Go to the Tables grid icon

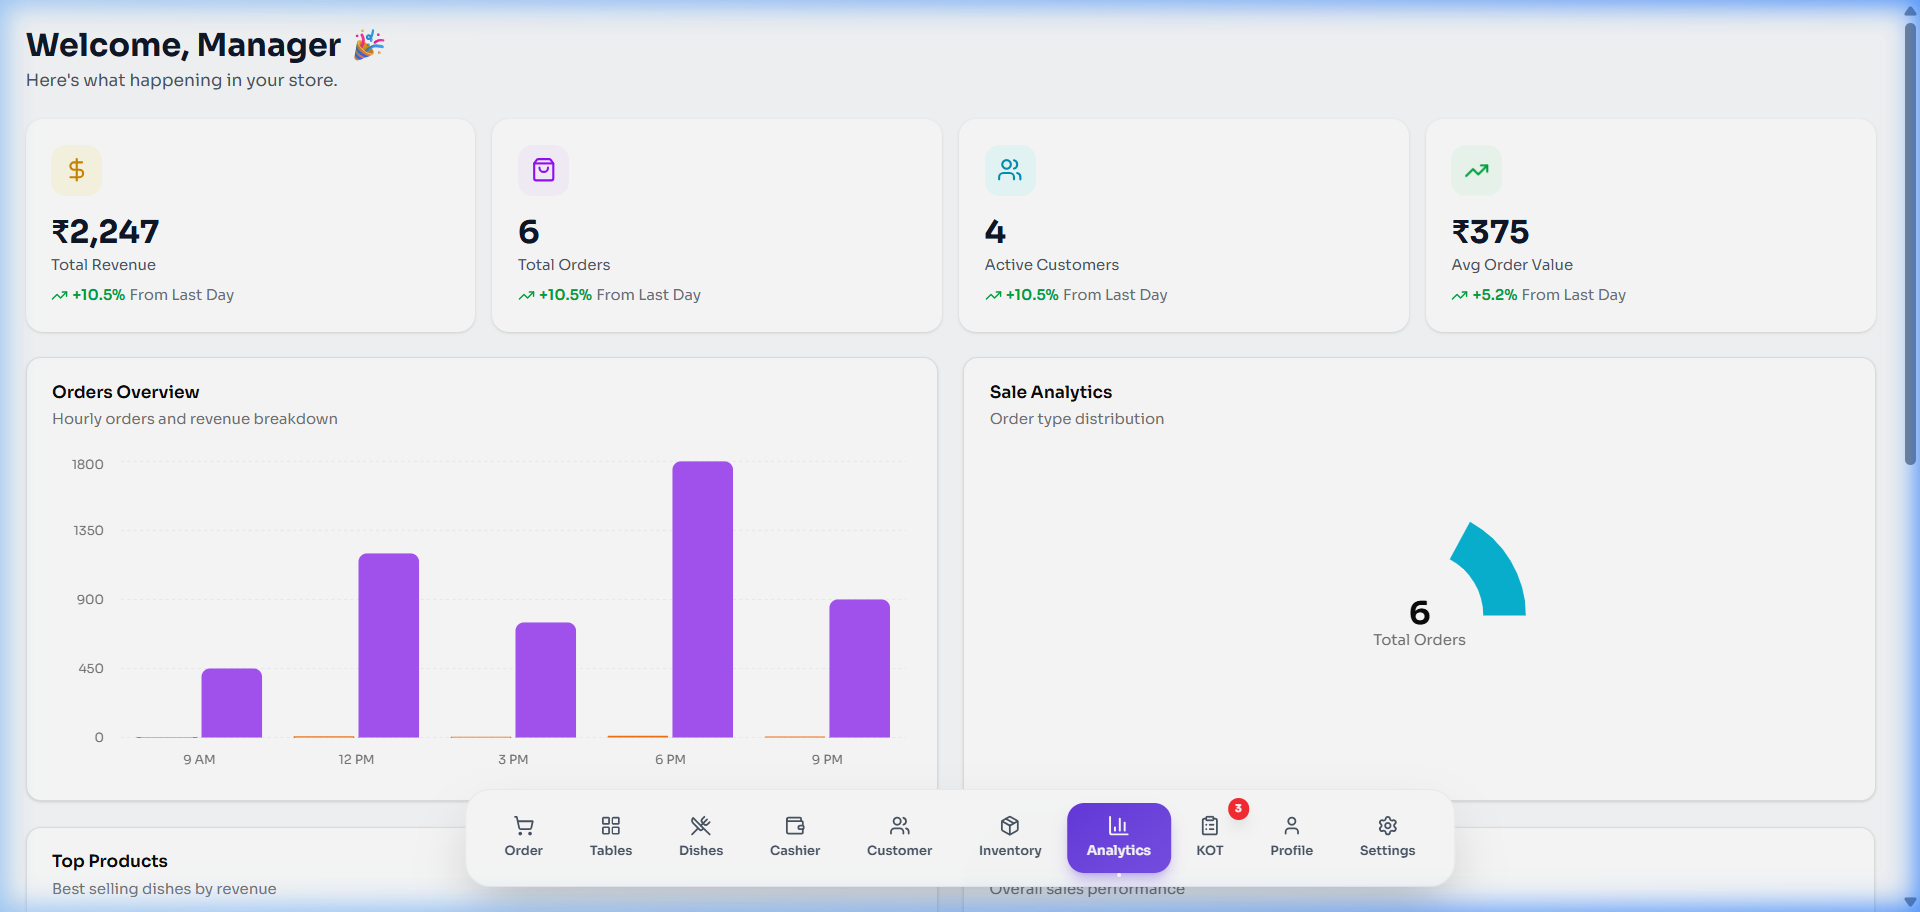[x=610, y=826]
